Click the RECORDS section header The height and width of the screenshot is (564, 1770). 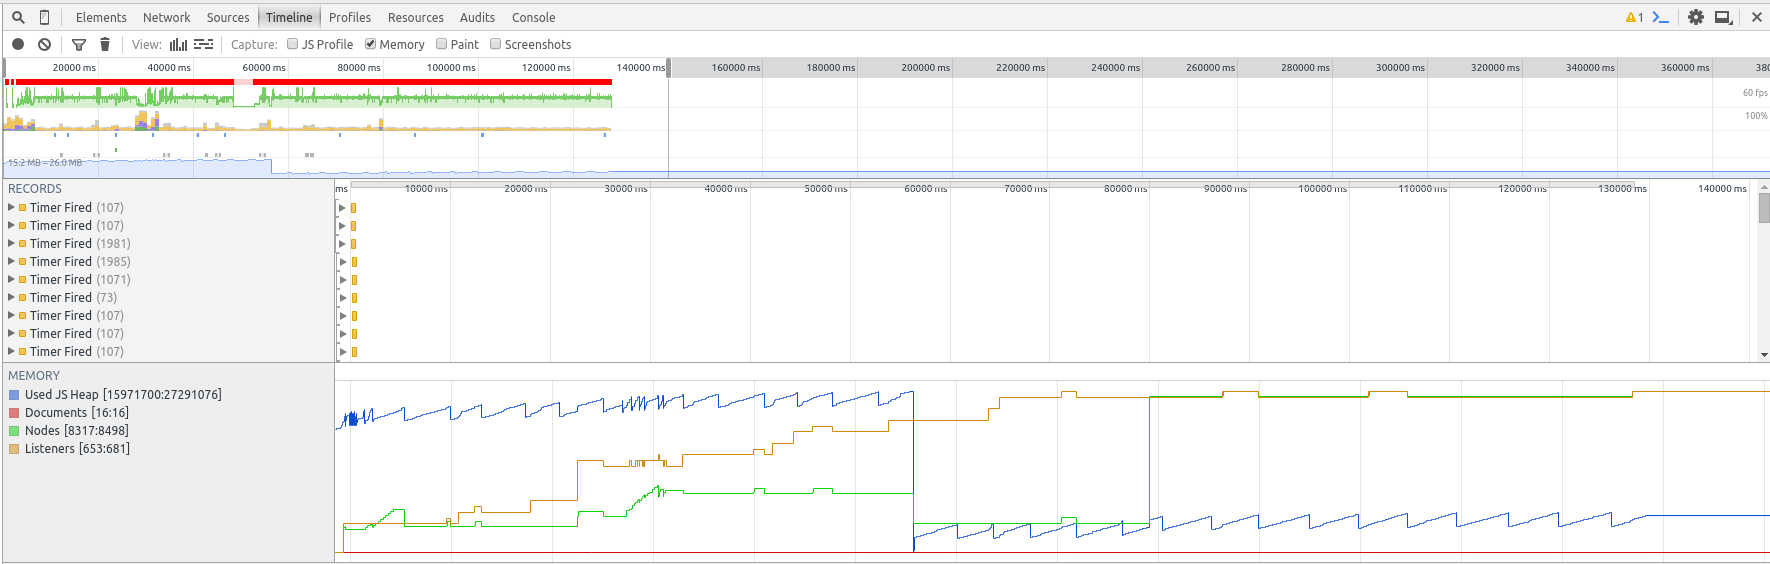pyautogui.click(x=35, y=188)
